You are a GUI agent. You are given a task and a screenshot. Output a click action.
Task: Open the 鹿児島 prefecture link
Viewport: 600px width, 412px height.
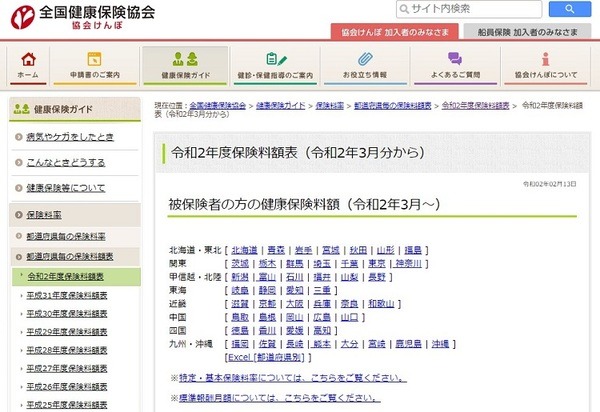(x=408, y=344)
